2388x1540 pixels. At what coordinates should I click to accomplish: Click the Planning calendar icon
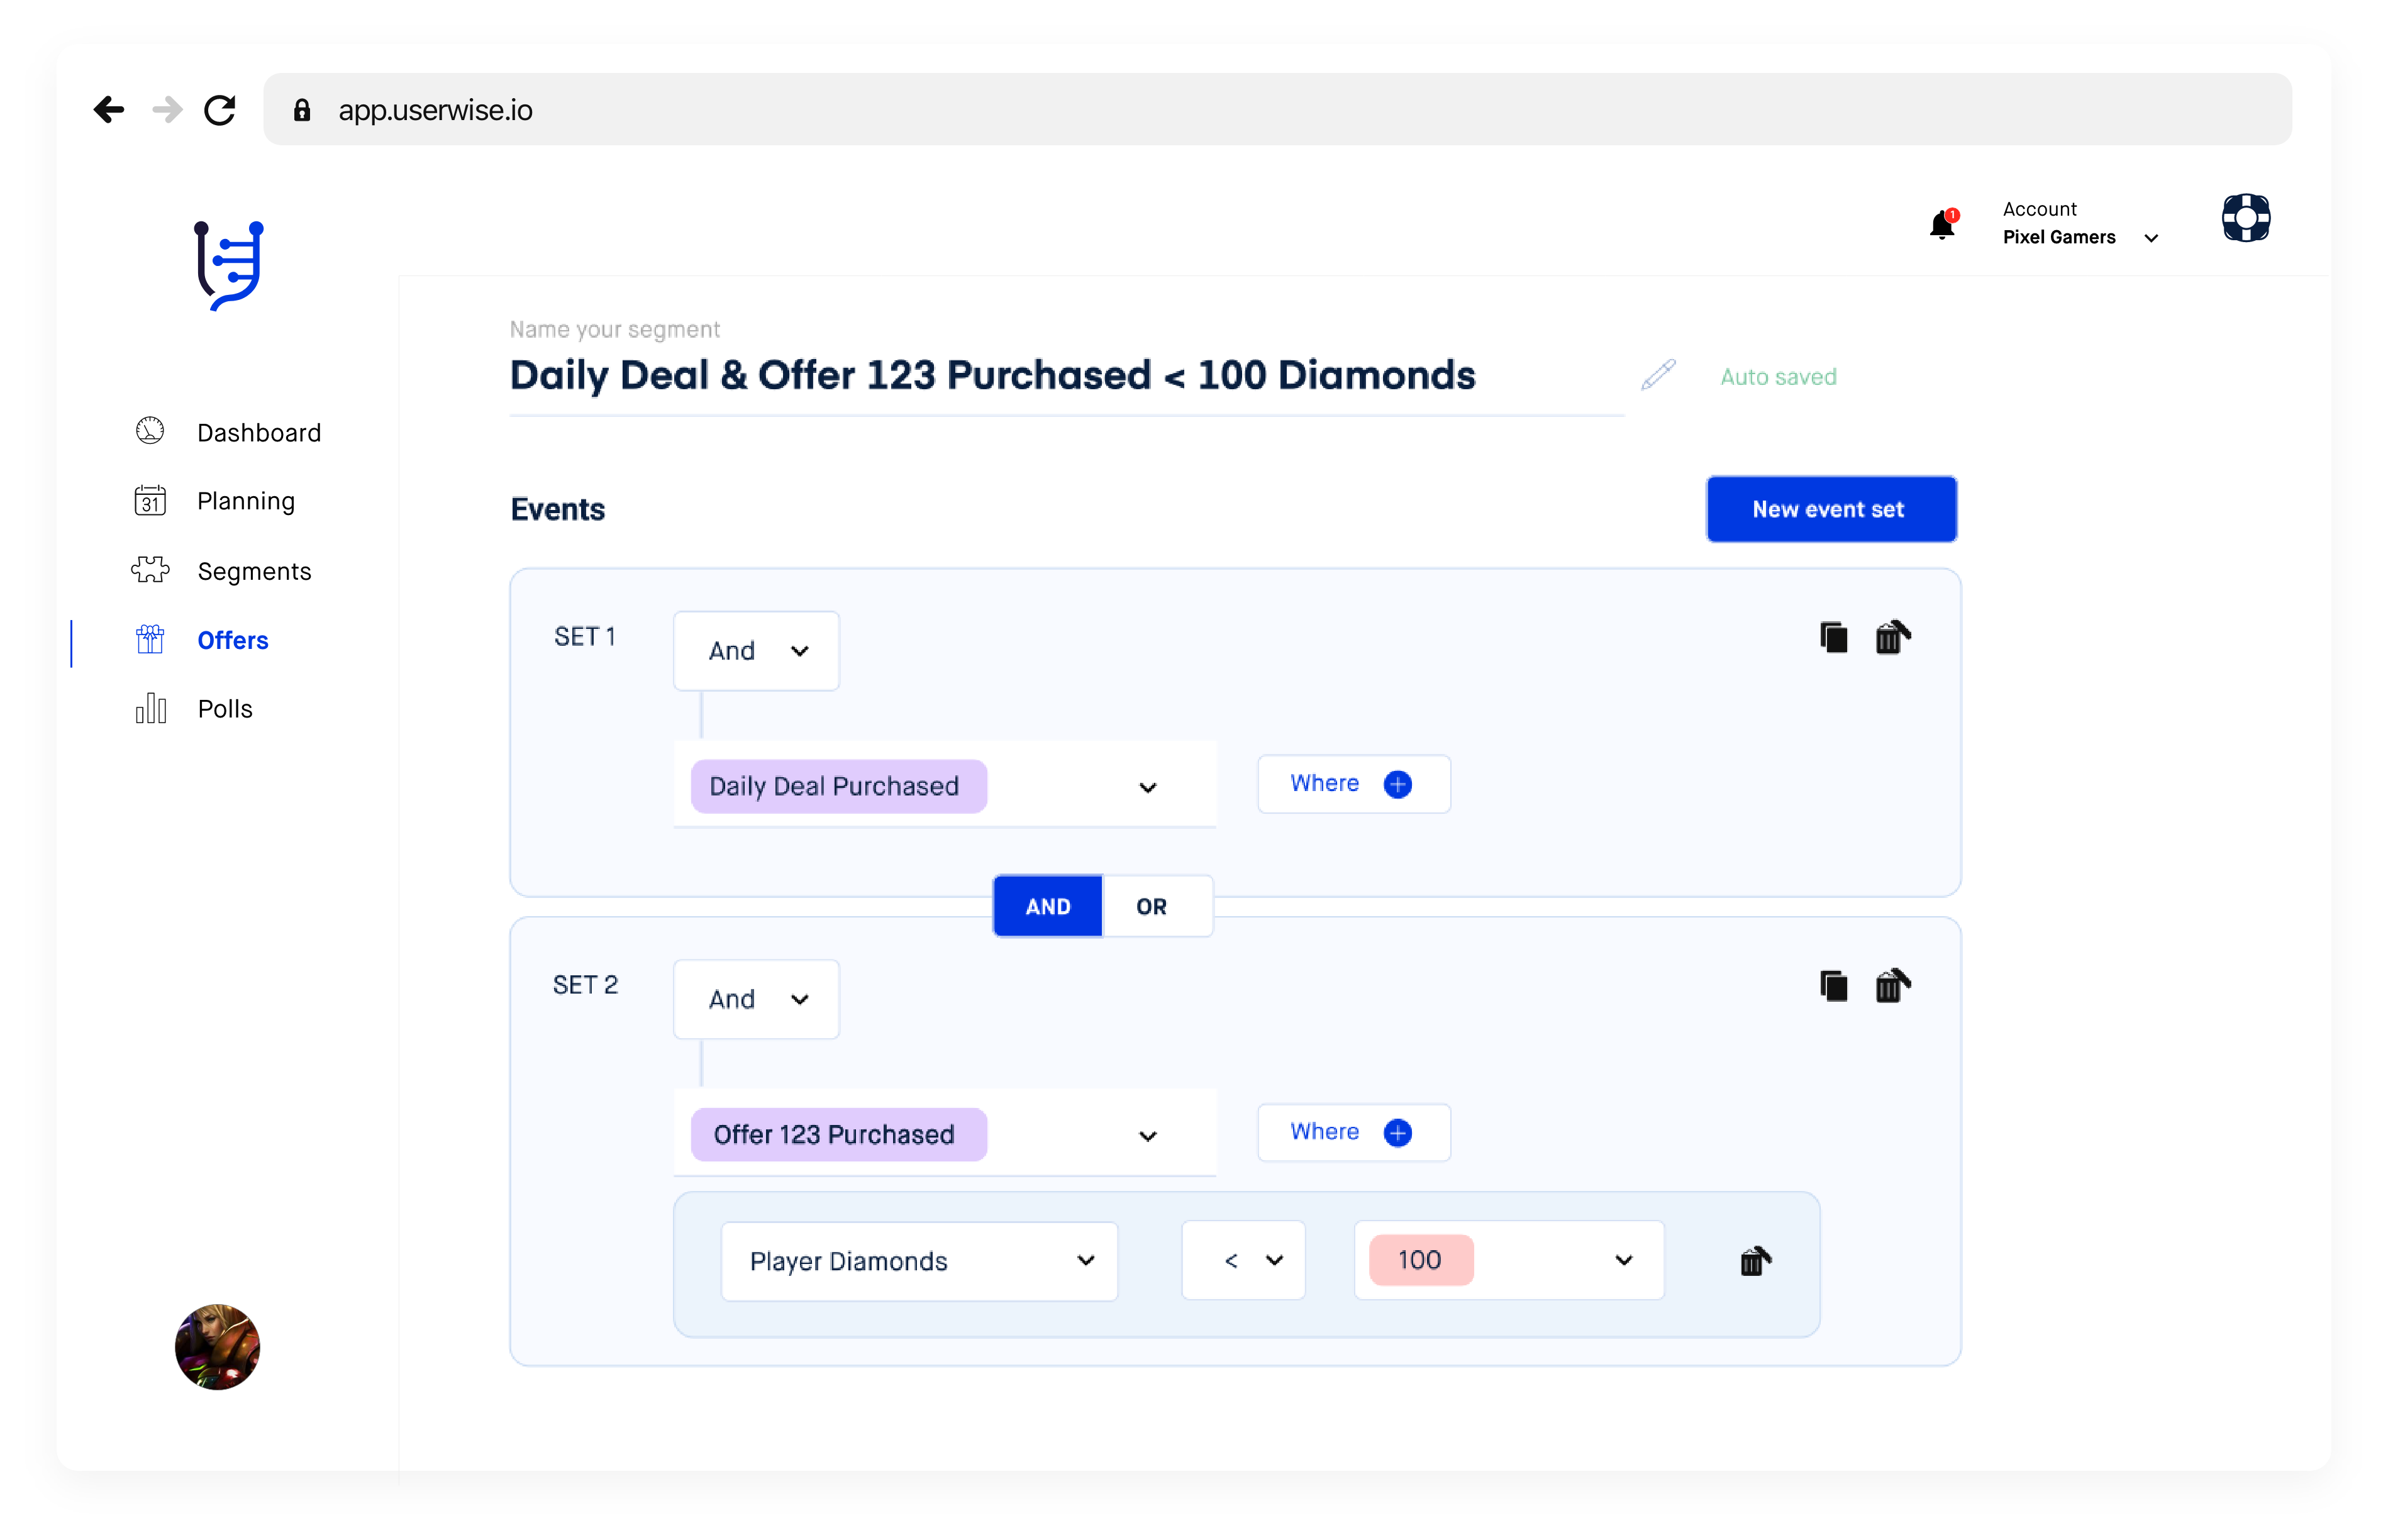click(x=150, y=500)
